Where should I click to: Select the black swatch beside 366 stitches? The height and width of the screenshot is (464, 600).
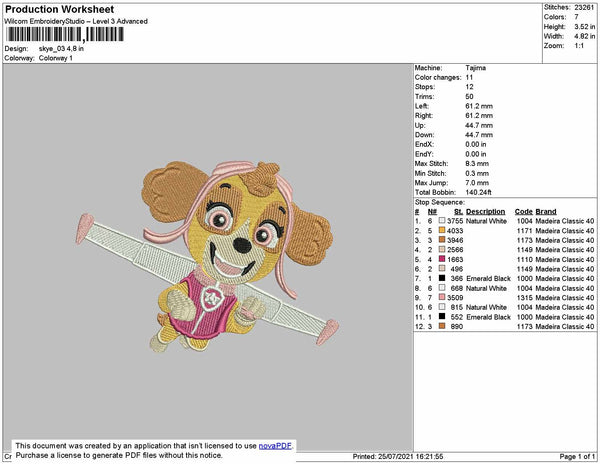point(442,278)
